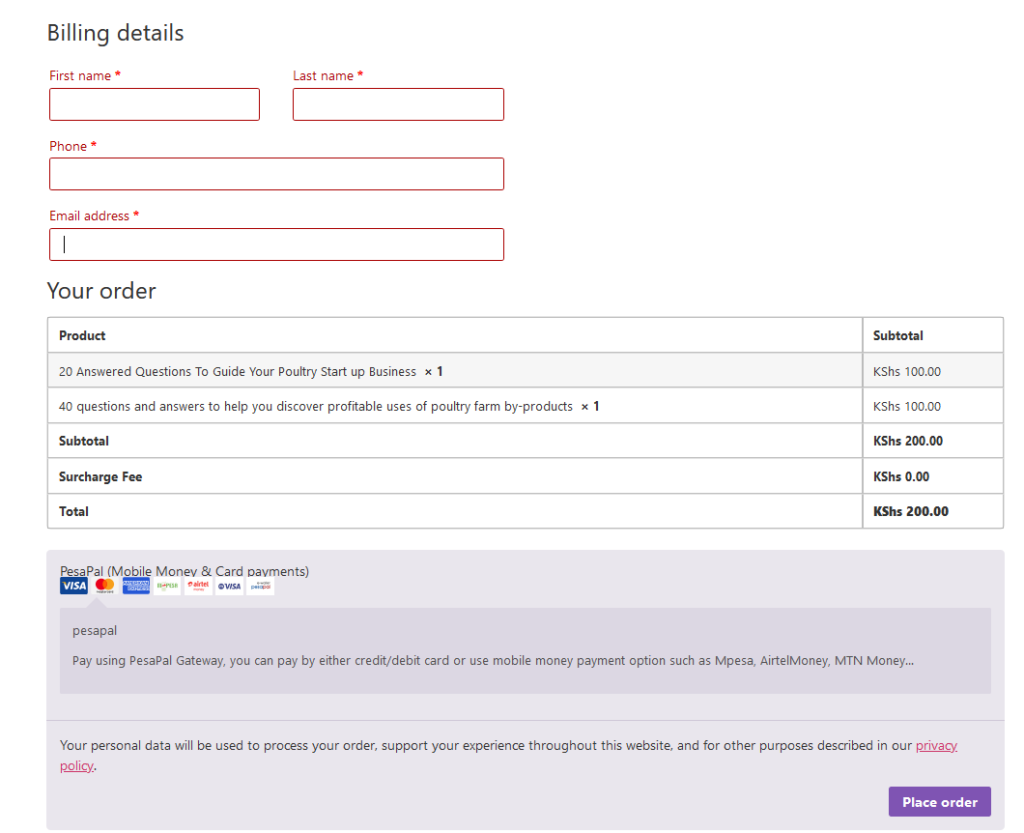The width and height of the screenshot is (1024, 833).
Task: Select the American Express payment icon
Action: click(x=135, y=585)
